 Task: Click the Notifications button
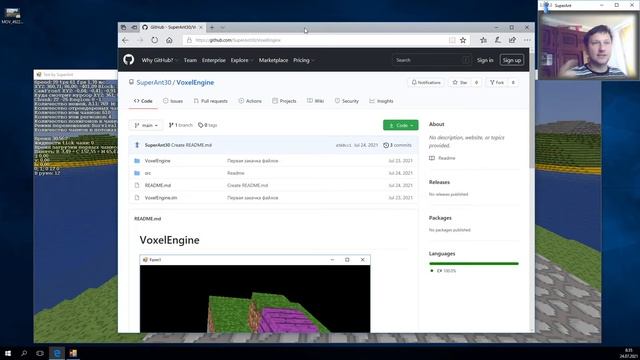click(426, 82)
